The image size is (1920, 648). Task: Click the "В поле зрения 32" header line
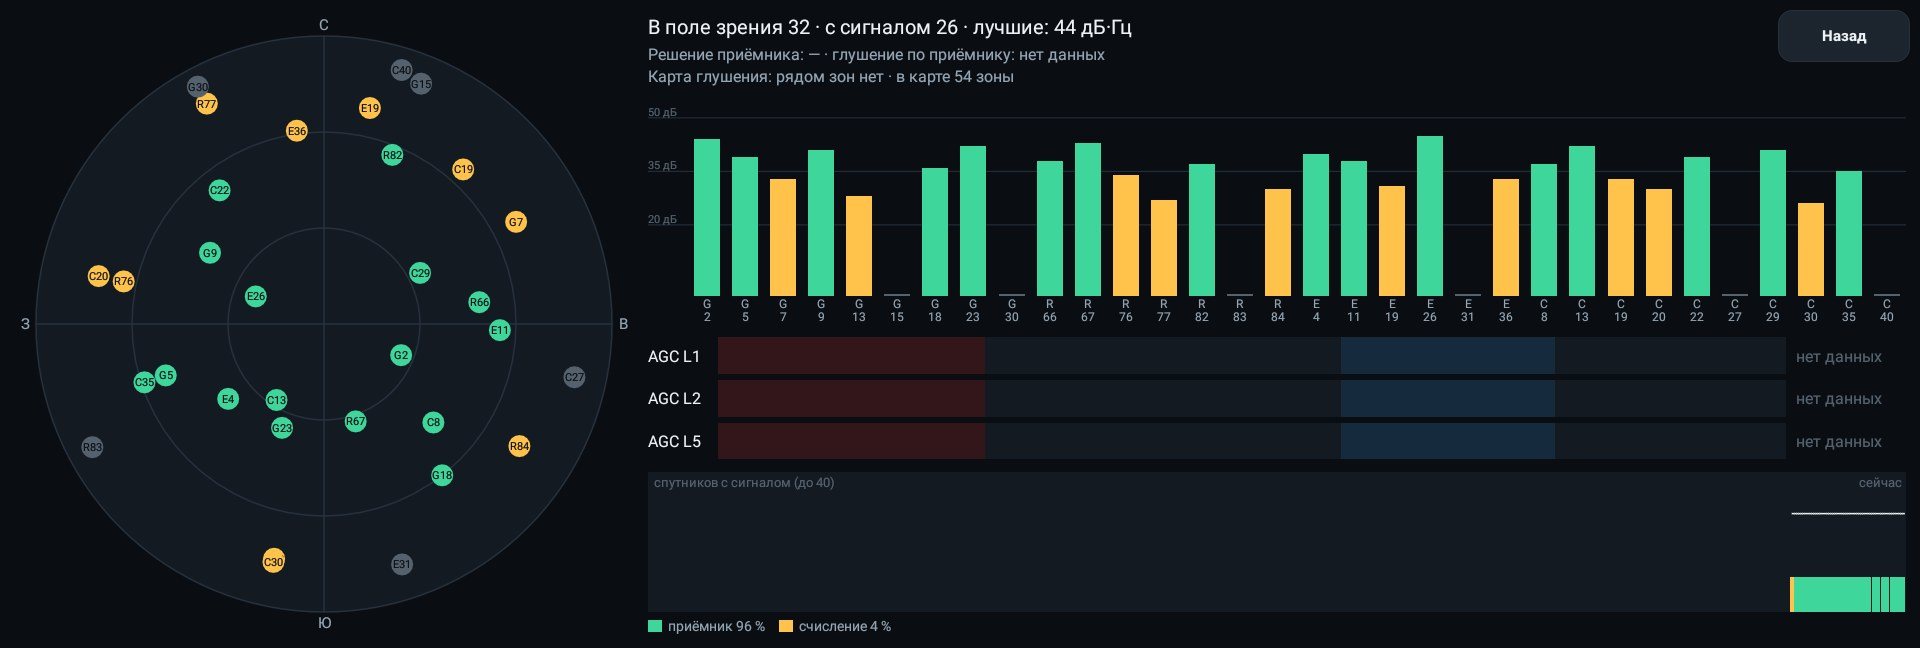point(890,28)
